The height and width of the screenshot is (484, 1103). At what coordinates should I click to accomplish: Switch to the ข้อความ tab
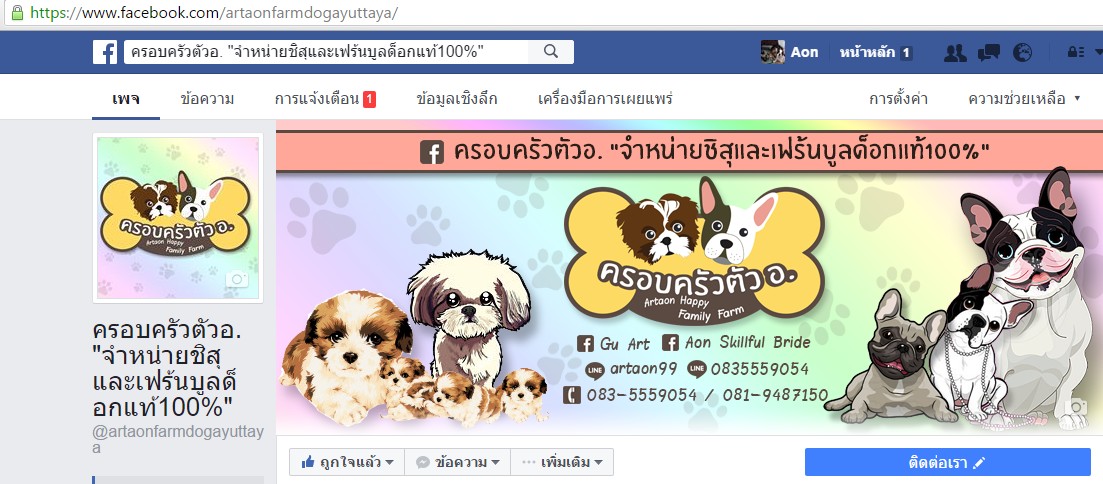point(207,99)
